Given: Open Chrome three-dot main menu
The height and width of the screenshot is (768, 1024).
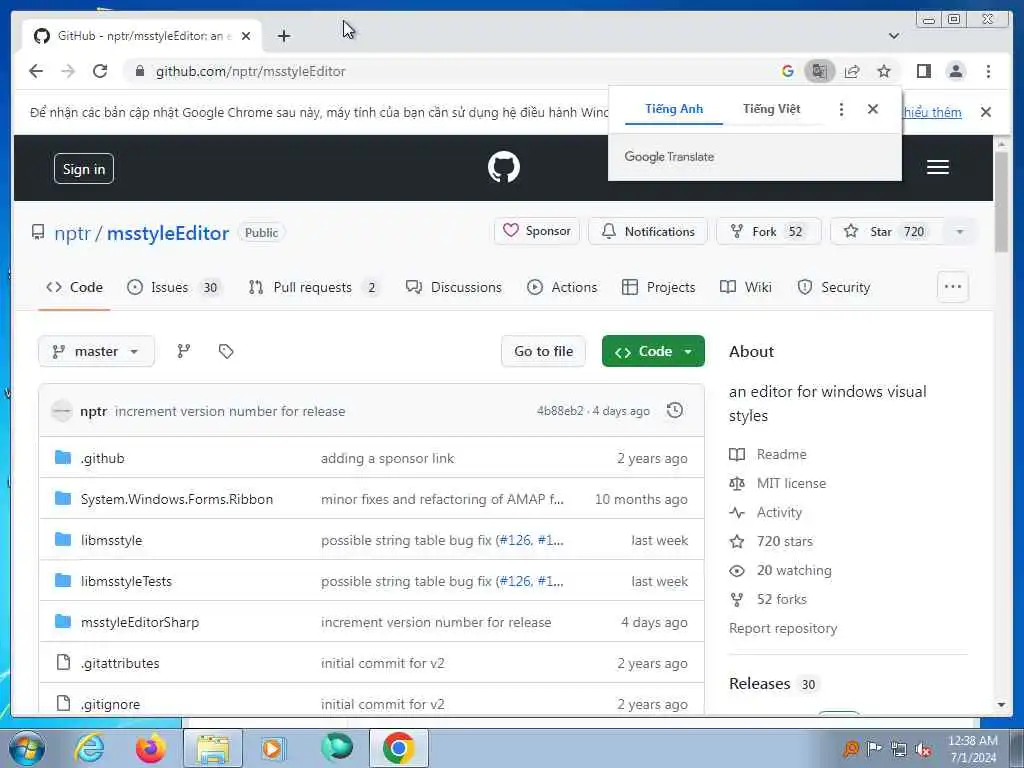Looking at the screenshot, I should pos(988,71).
